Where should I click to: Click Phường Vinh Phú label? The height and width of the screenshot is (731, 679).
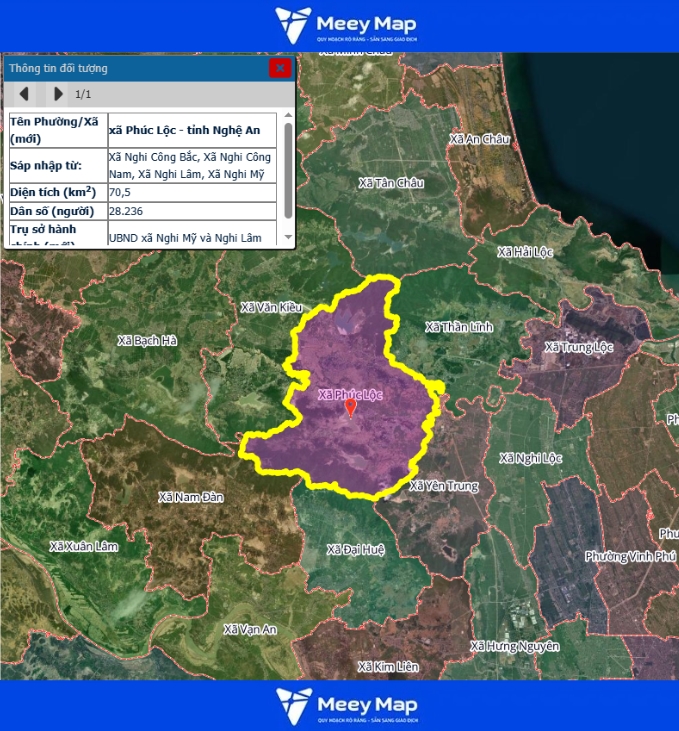pos(630,556)
